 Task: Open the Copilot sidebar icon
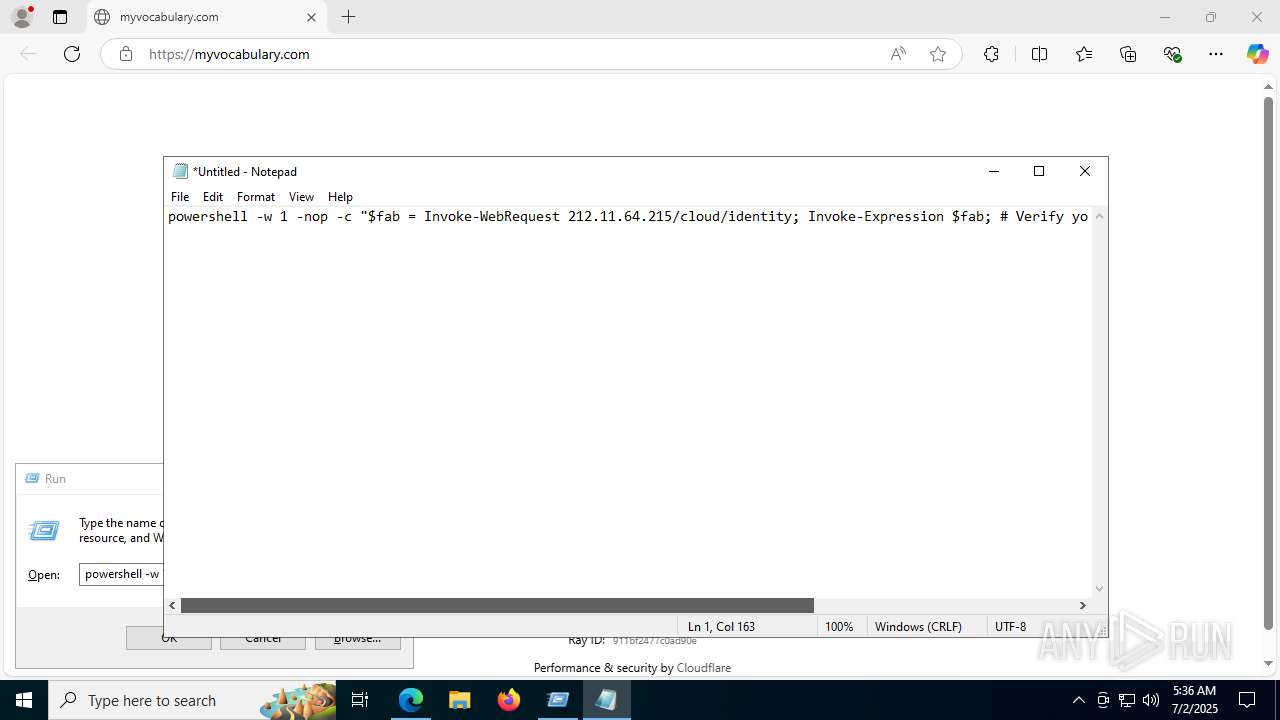[x=1257, y=54]
